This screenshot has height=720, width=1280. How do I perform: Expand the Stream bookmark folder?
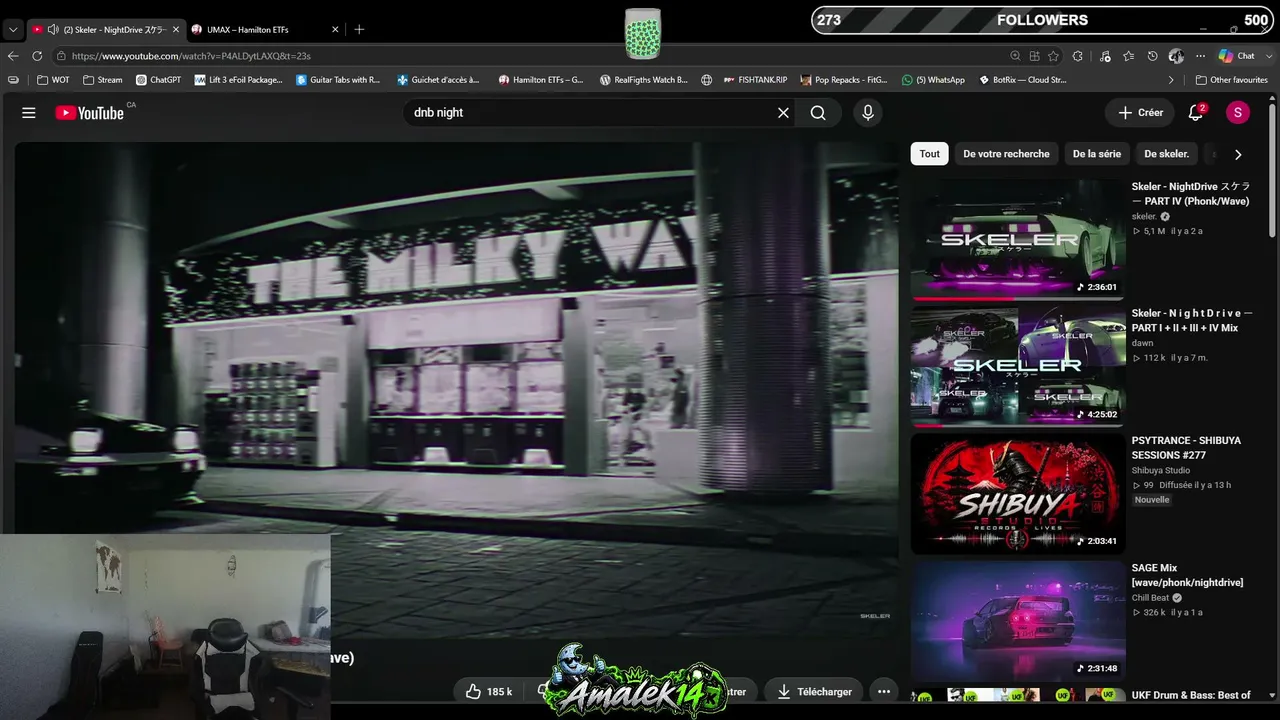coord(103,80)
